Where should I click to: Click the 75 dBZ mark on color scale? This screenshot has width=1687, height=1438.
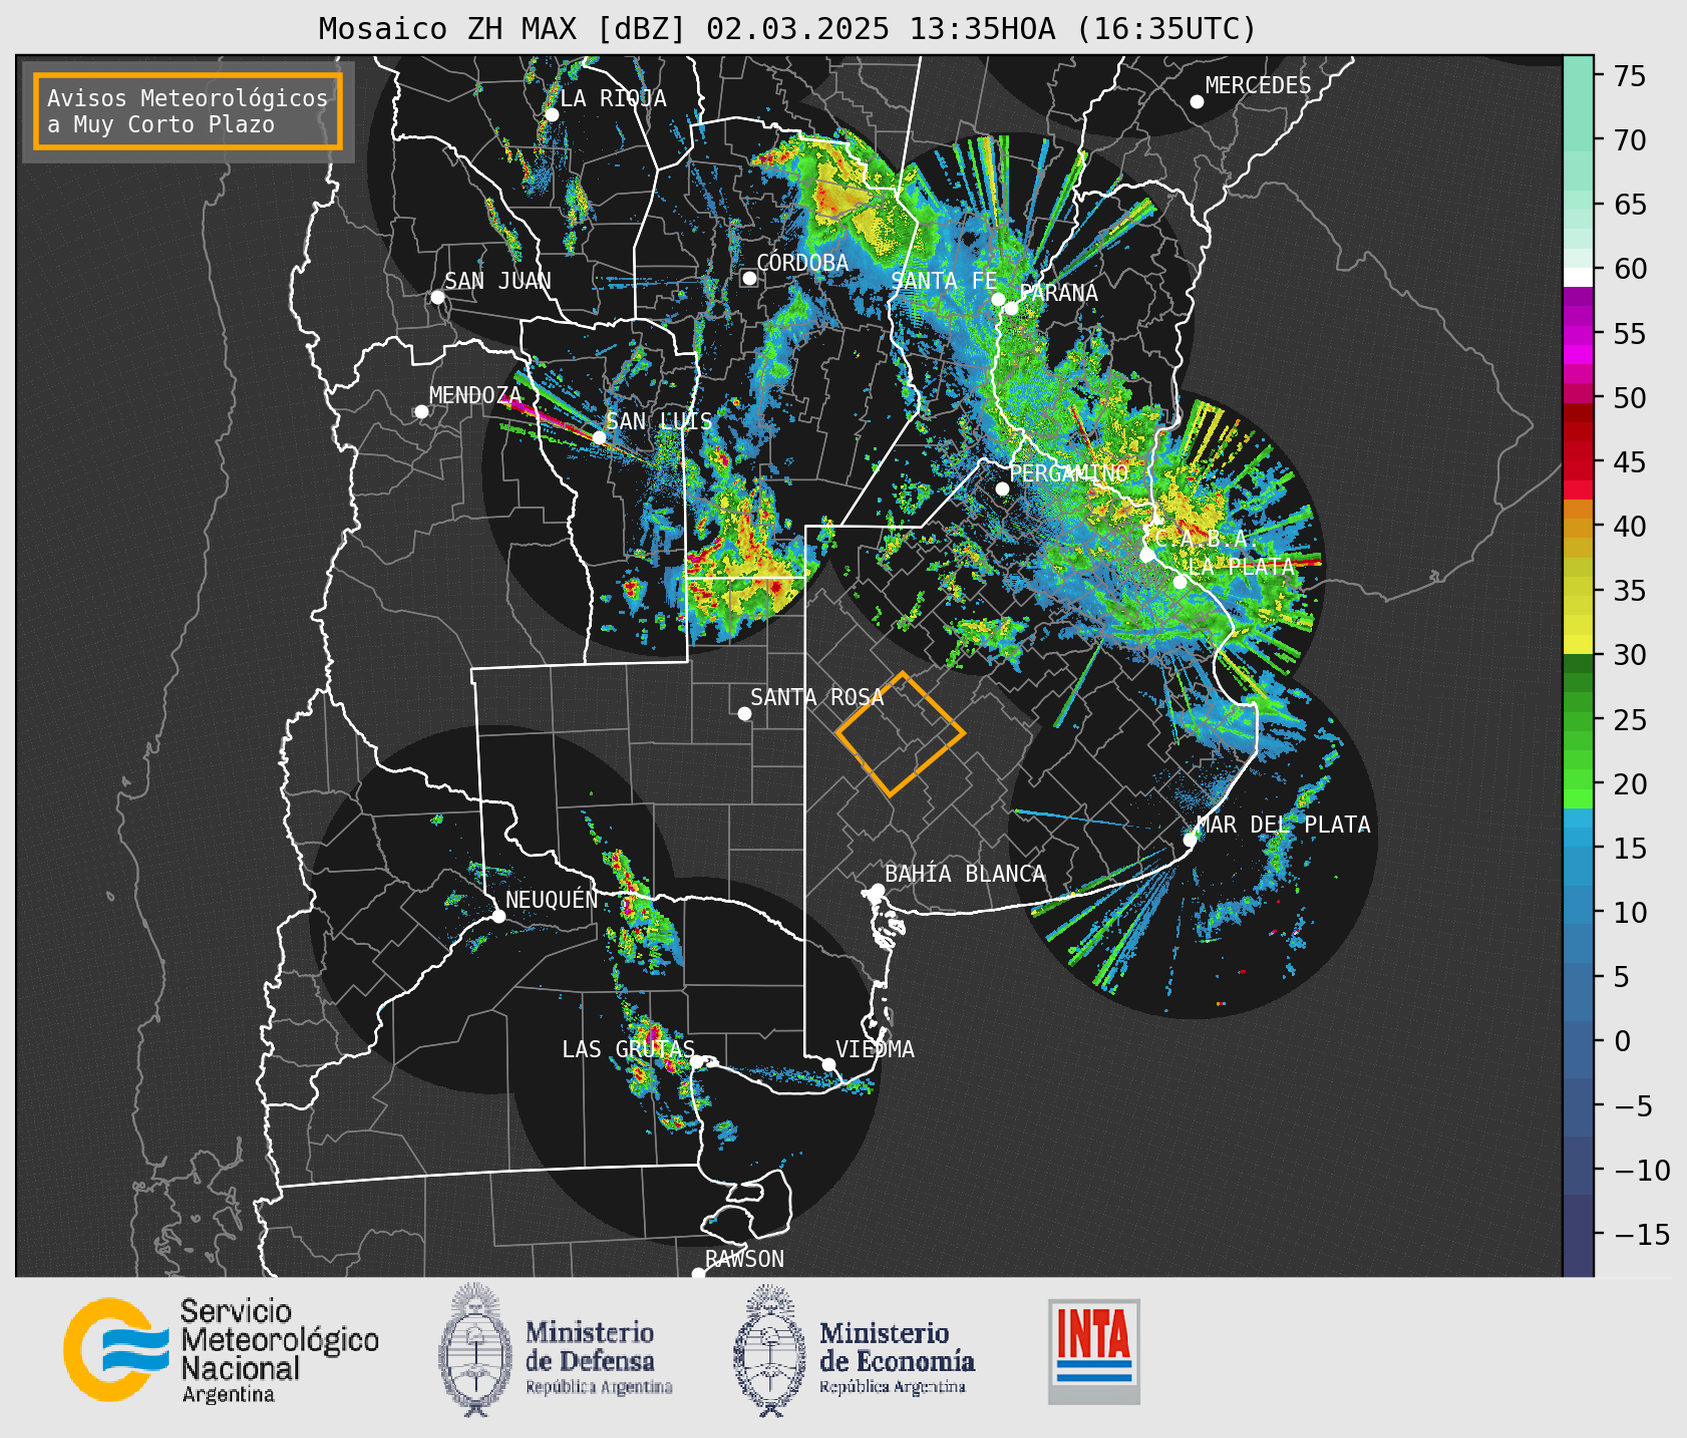point(1628,76)
